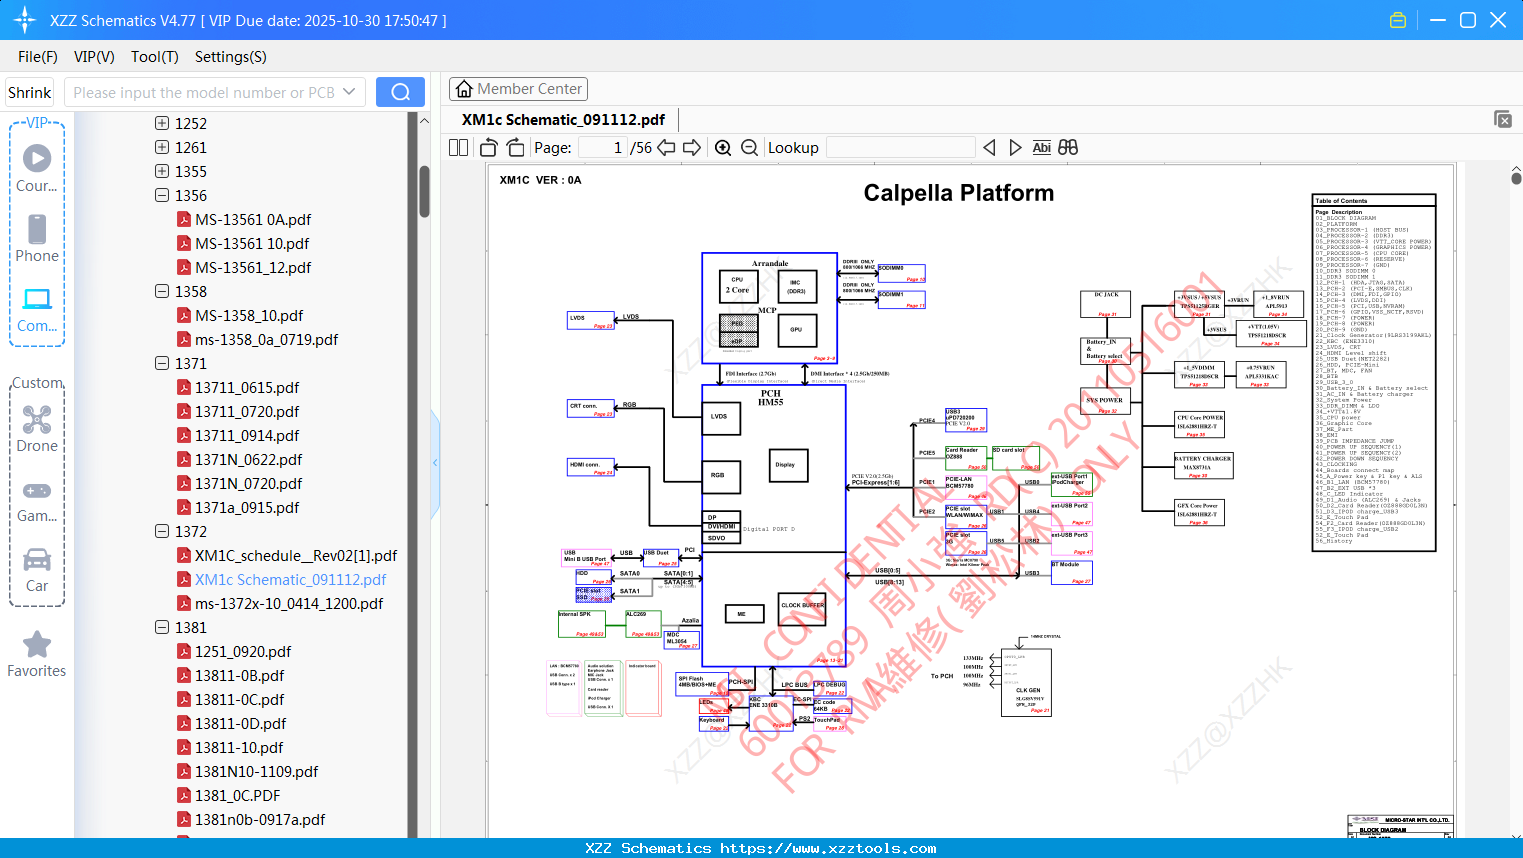Open 1381_0C.PDF file

pos(238,795)
